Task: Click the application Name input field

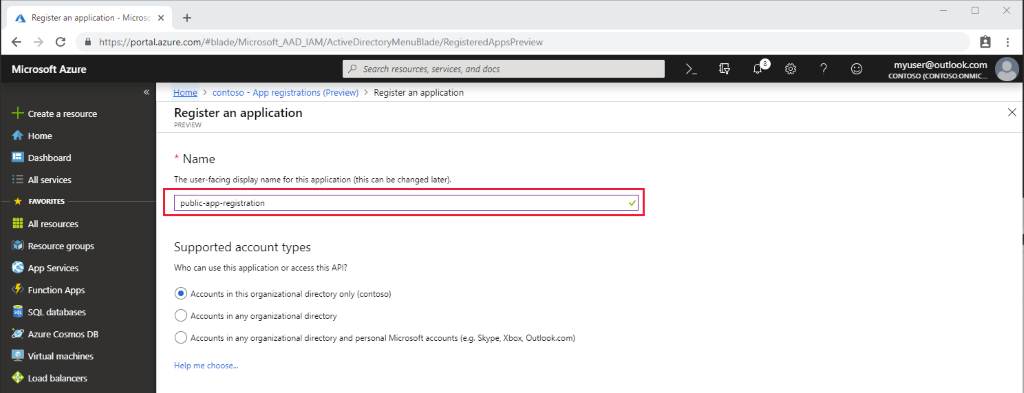Action: [x=405, y=203]
